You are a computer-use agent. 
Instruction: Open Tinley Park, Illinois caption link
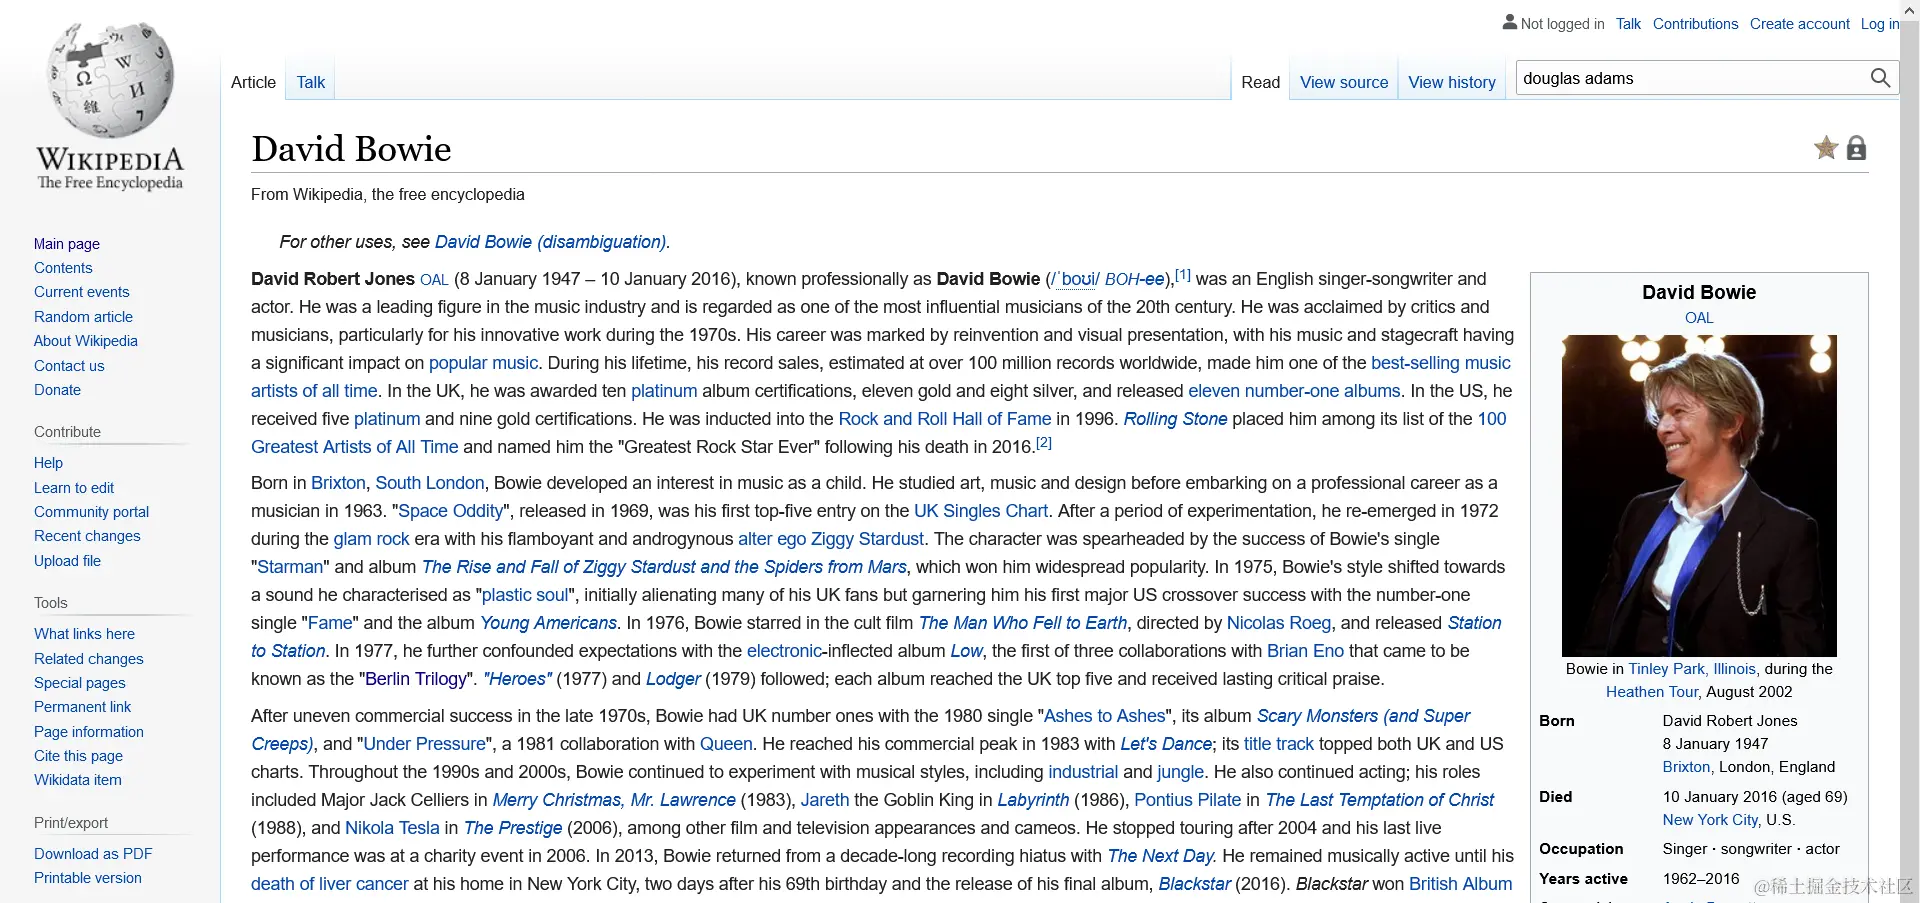click(1692, 669)
